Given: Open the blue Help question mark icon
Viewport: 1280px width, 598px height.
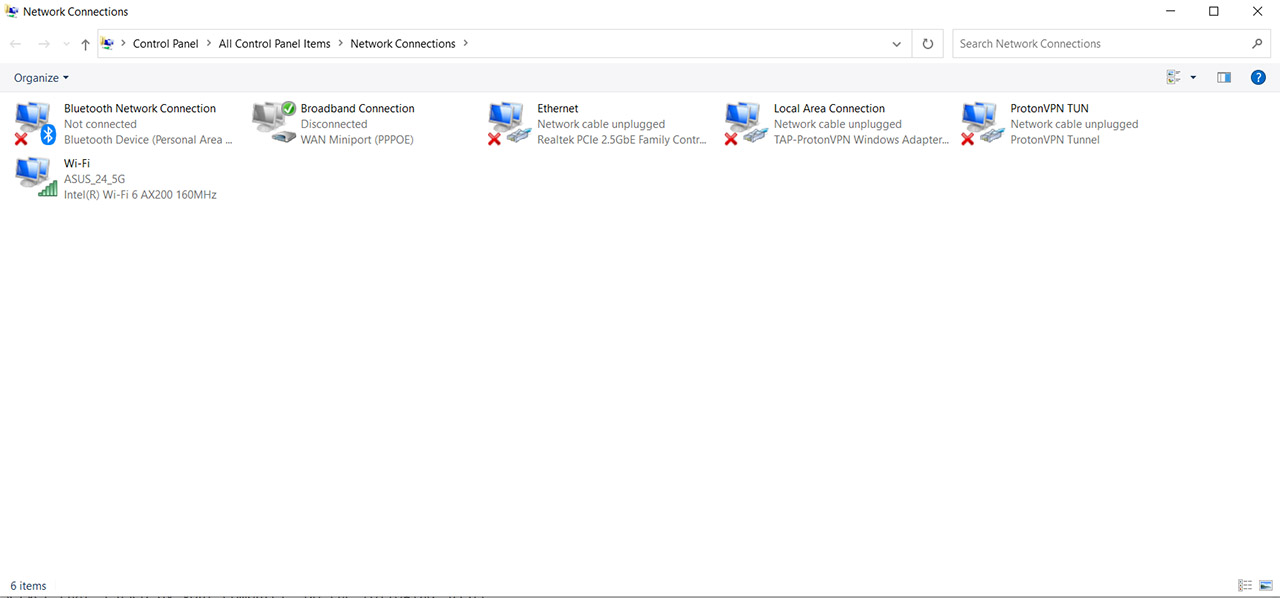Looking at the screenshot, I should point(1258,77).
